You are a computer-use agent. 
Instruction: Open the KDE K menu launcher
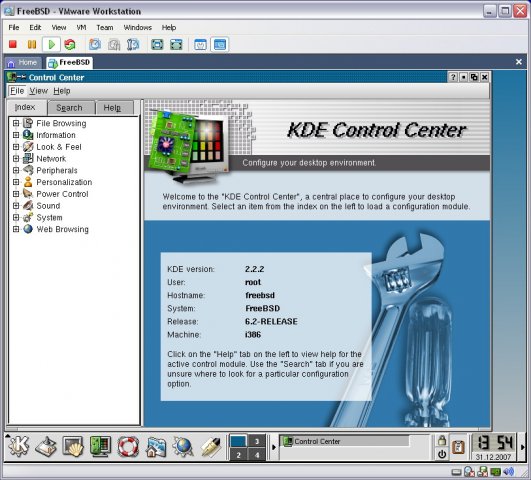18,446
